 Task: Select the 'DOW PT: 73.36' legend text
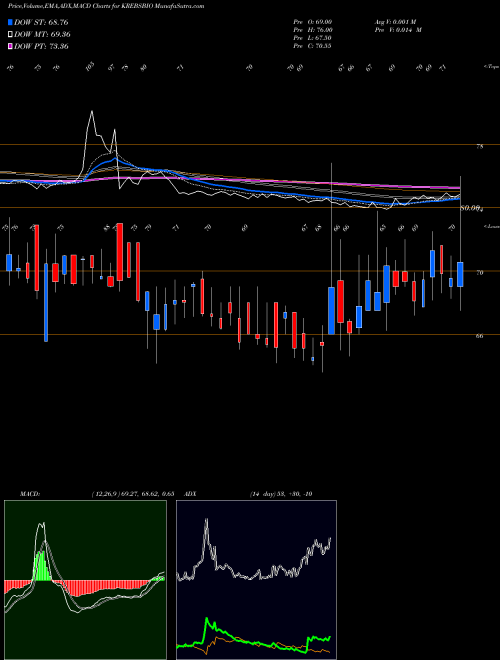point(41,46)
